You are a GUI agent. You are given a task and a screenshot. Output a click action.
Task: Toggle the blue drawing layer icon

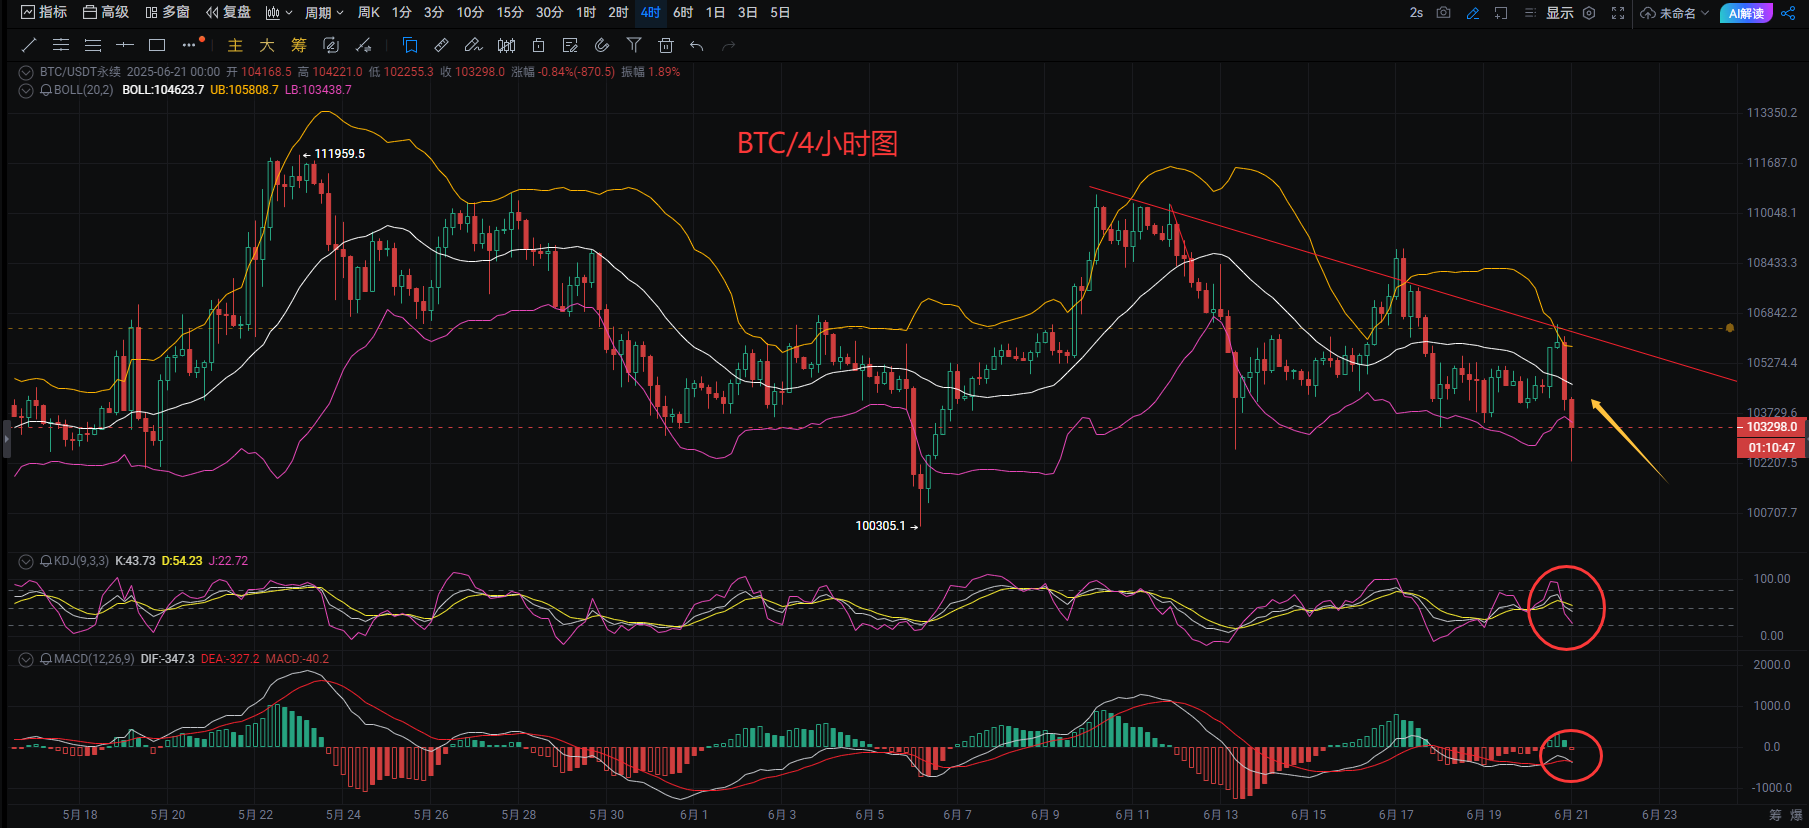(x=410, y=45)
